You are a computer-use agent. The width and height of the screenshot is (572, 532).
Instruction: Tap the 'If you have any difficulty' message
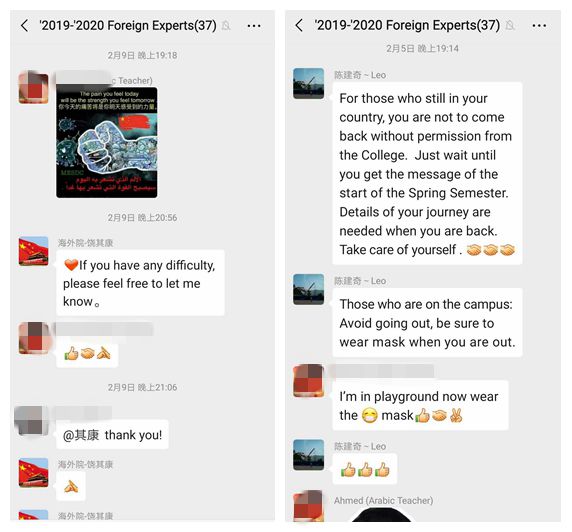140,283
